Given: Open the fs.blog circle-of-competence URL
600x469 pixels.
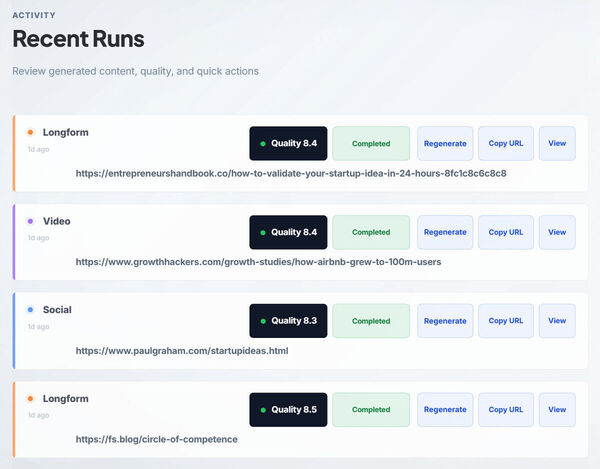Looking at the screenshot, I should click(x=157, y=440).
